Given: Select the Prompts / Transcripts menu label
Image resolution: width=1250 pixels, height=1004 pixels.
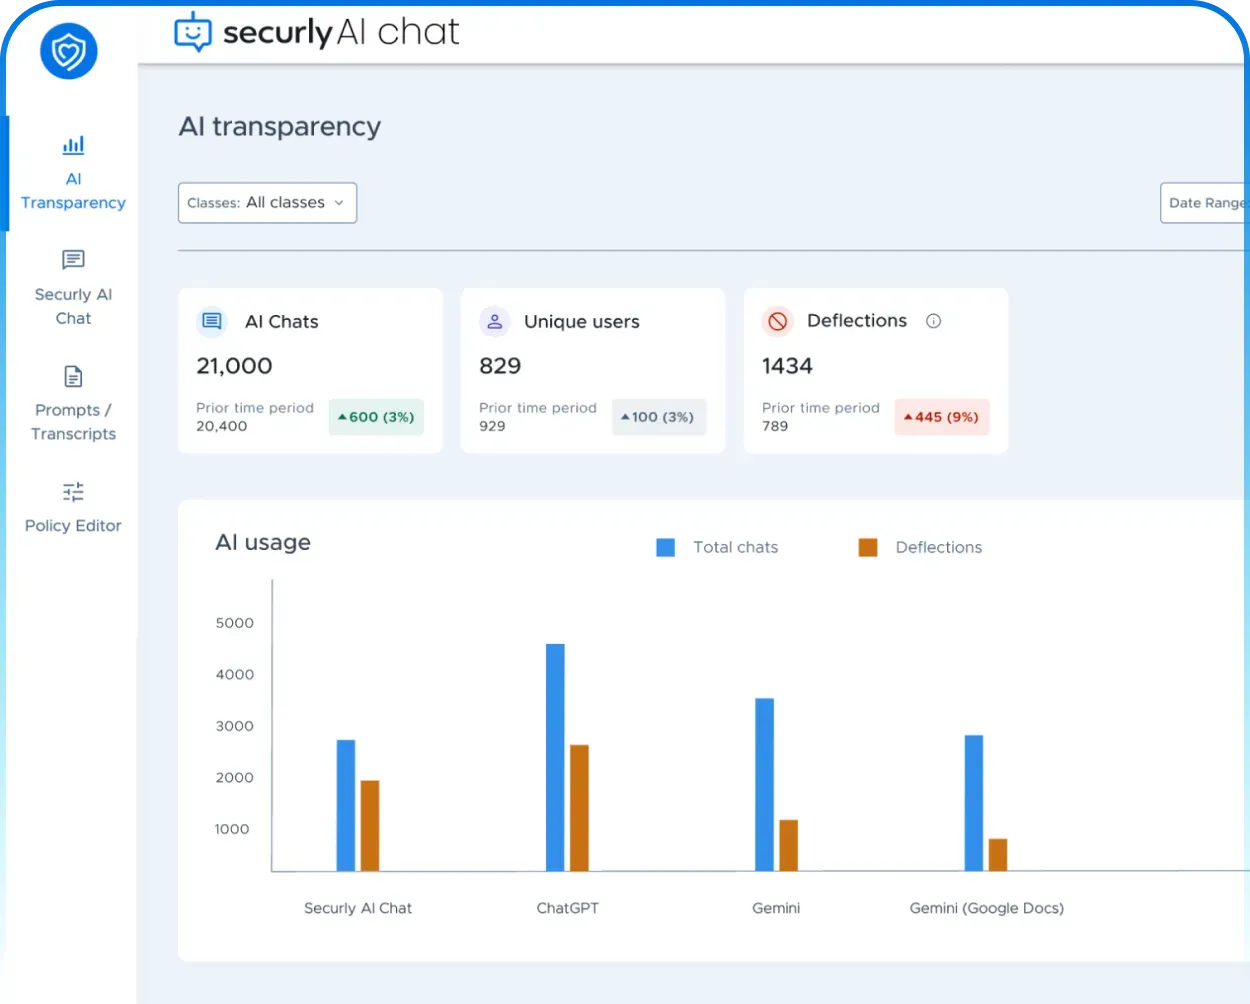Looking at the screenshot, I should (73, 422).
